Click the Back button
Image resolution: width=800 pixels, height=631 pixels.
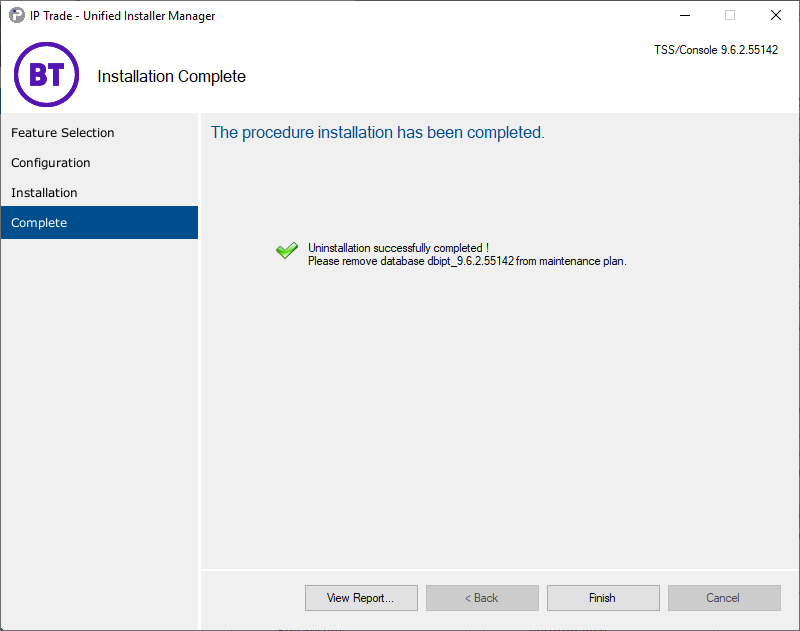[482, 598]
